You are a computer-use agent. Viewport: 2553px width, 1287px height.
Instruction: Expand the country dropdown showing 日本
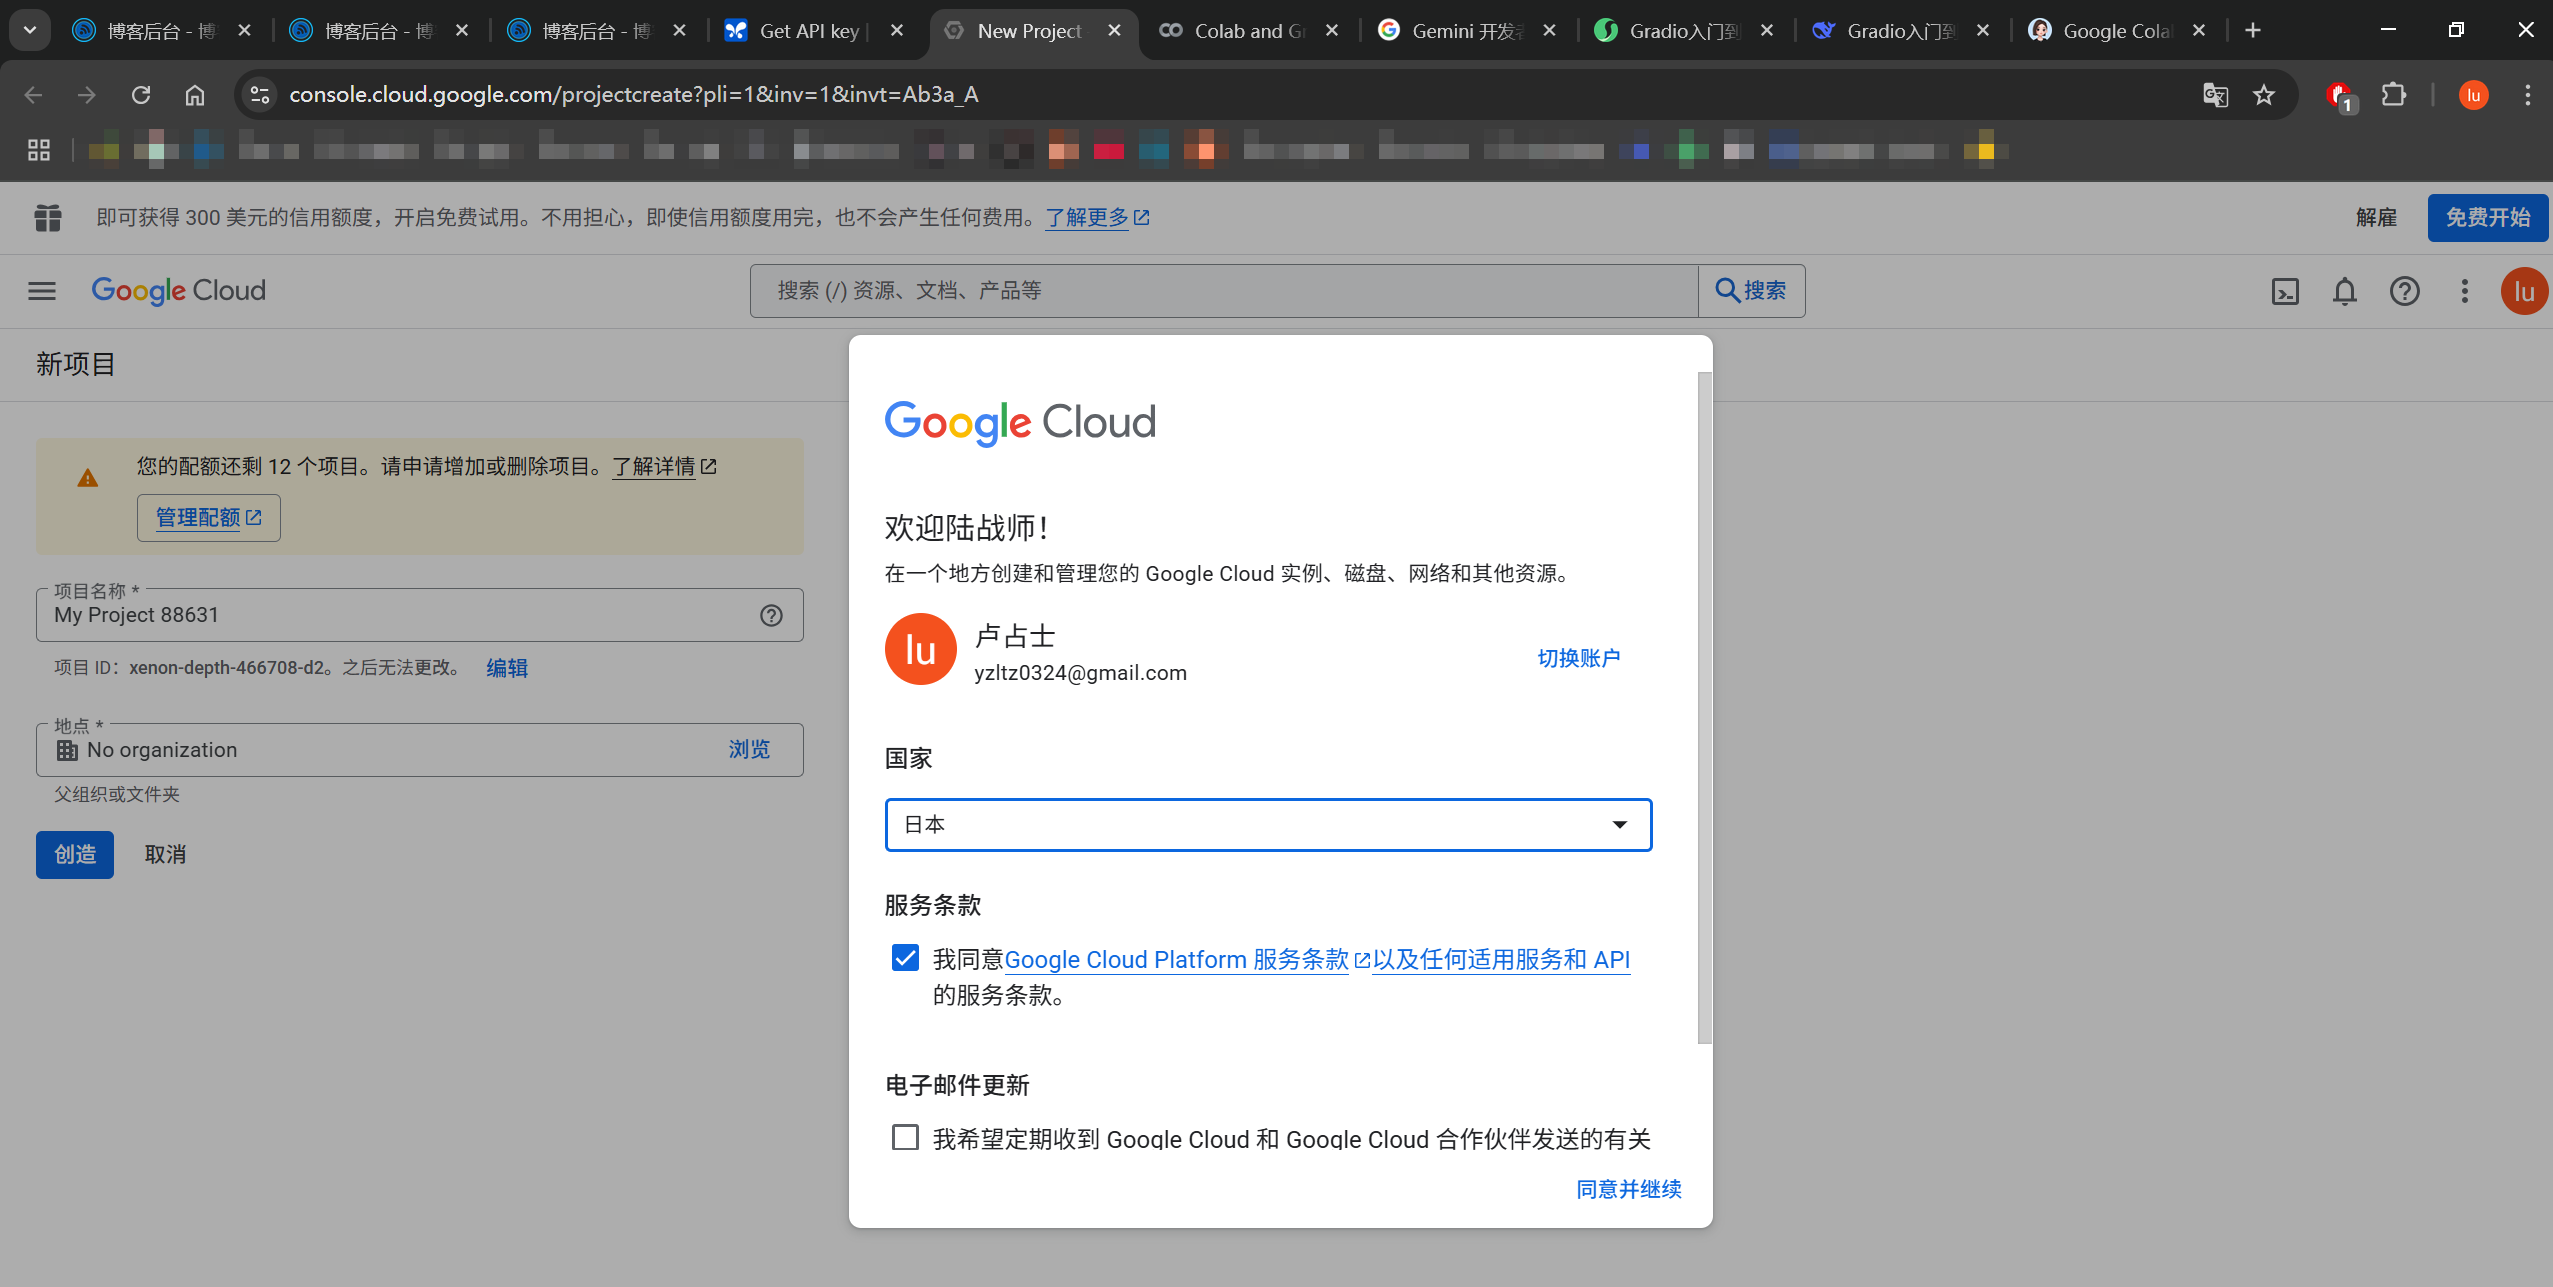(1267, 824)
